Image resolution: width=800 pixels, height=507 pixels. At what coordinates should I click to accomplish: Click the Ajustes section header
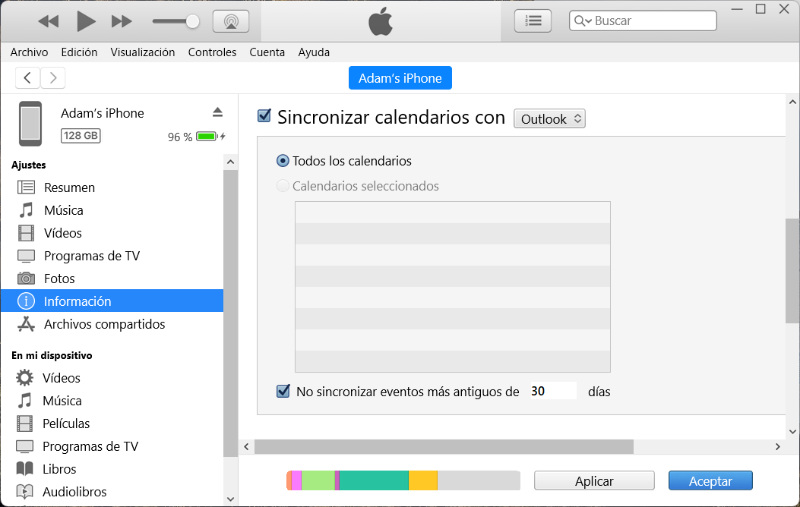pos(29,165)
